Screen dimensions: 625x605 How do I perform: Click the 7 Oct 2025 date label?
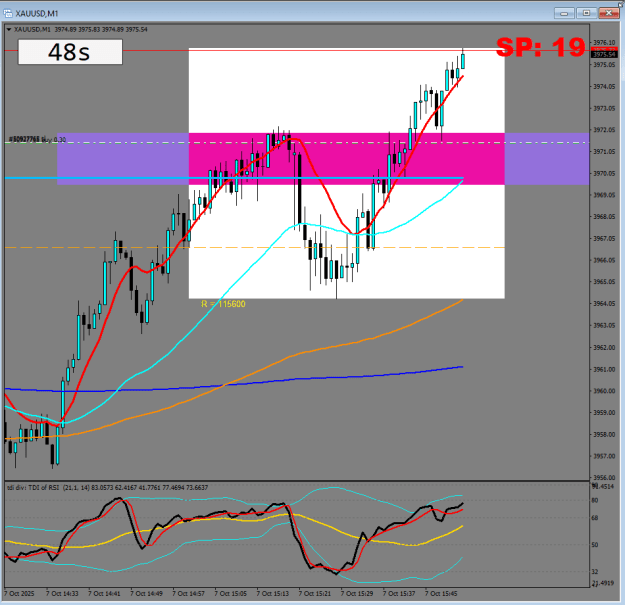[19, 593]
